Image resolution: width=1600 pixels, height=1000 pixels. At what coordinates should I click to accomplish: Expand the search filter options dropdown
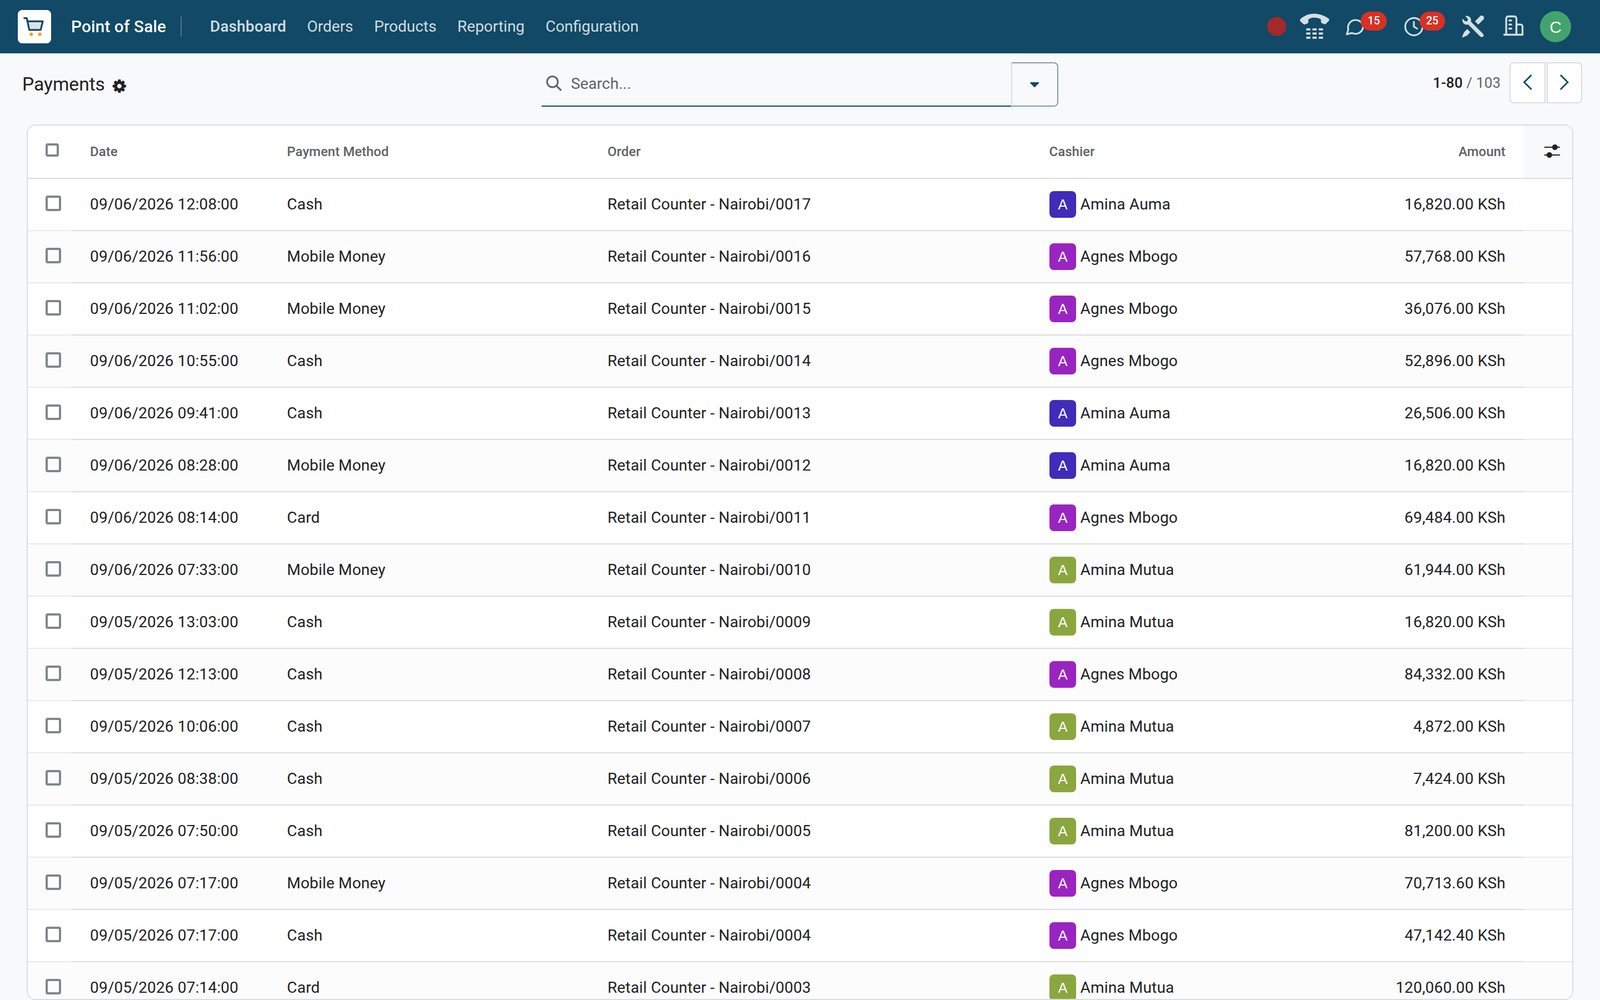1034,84
